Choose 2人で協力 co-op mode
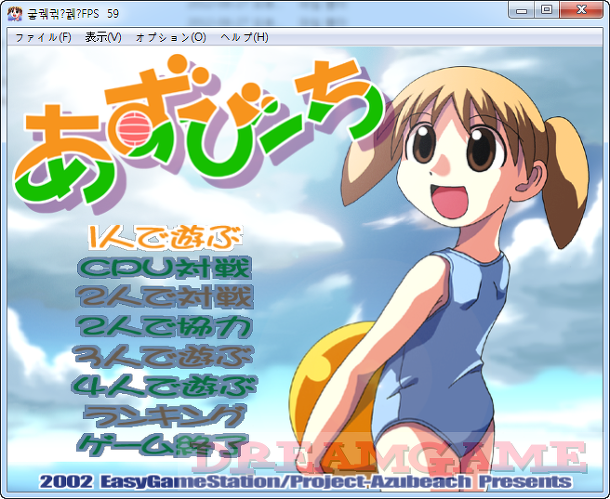This screenshot has width=610, height=499. 165,327
